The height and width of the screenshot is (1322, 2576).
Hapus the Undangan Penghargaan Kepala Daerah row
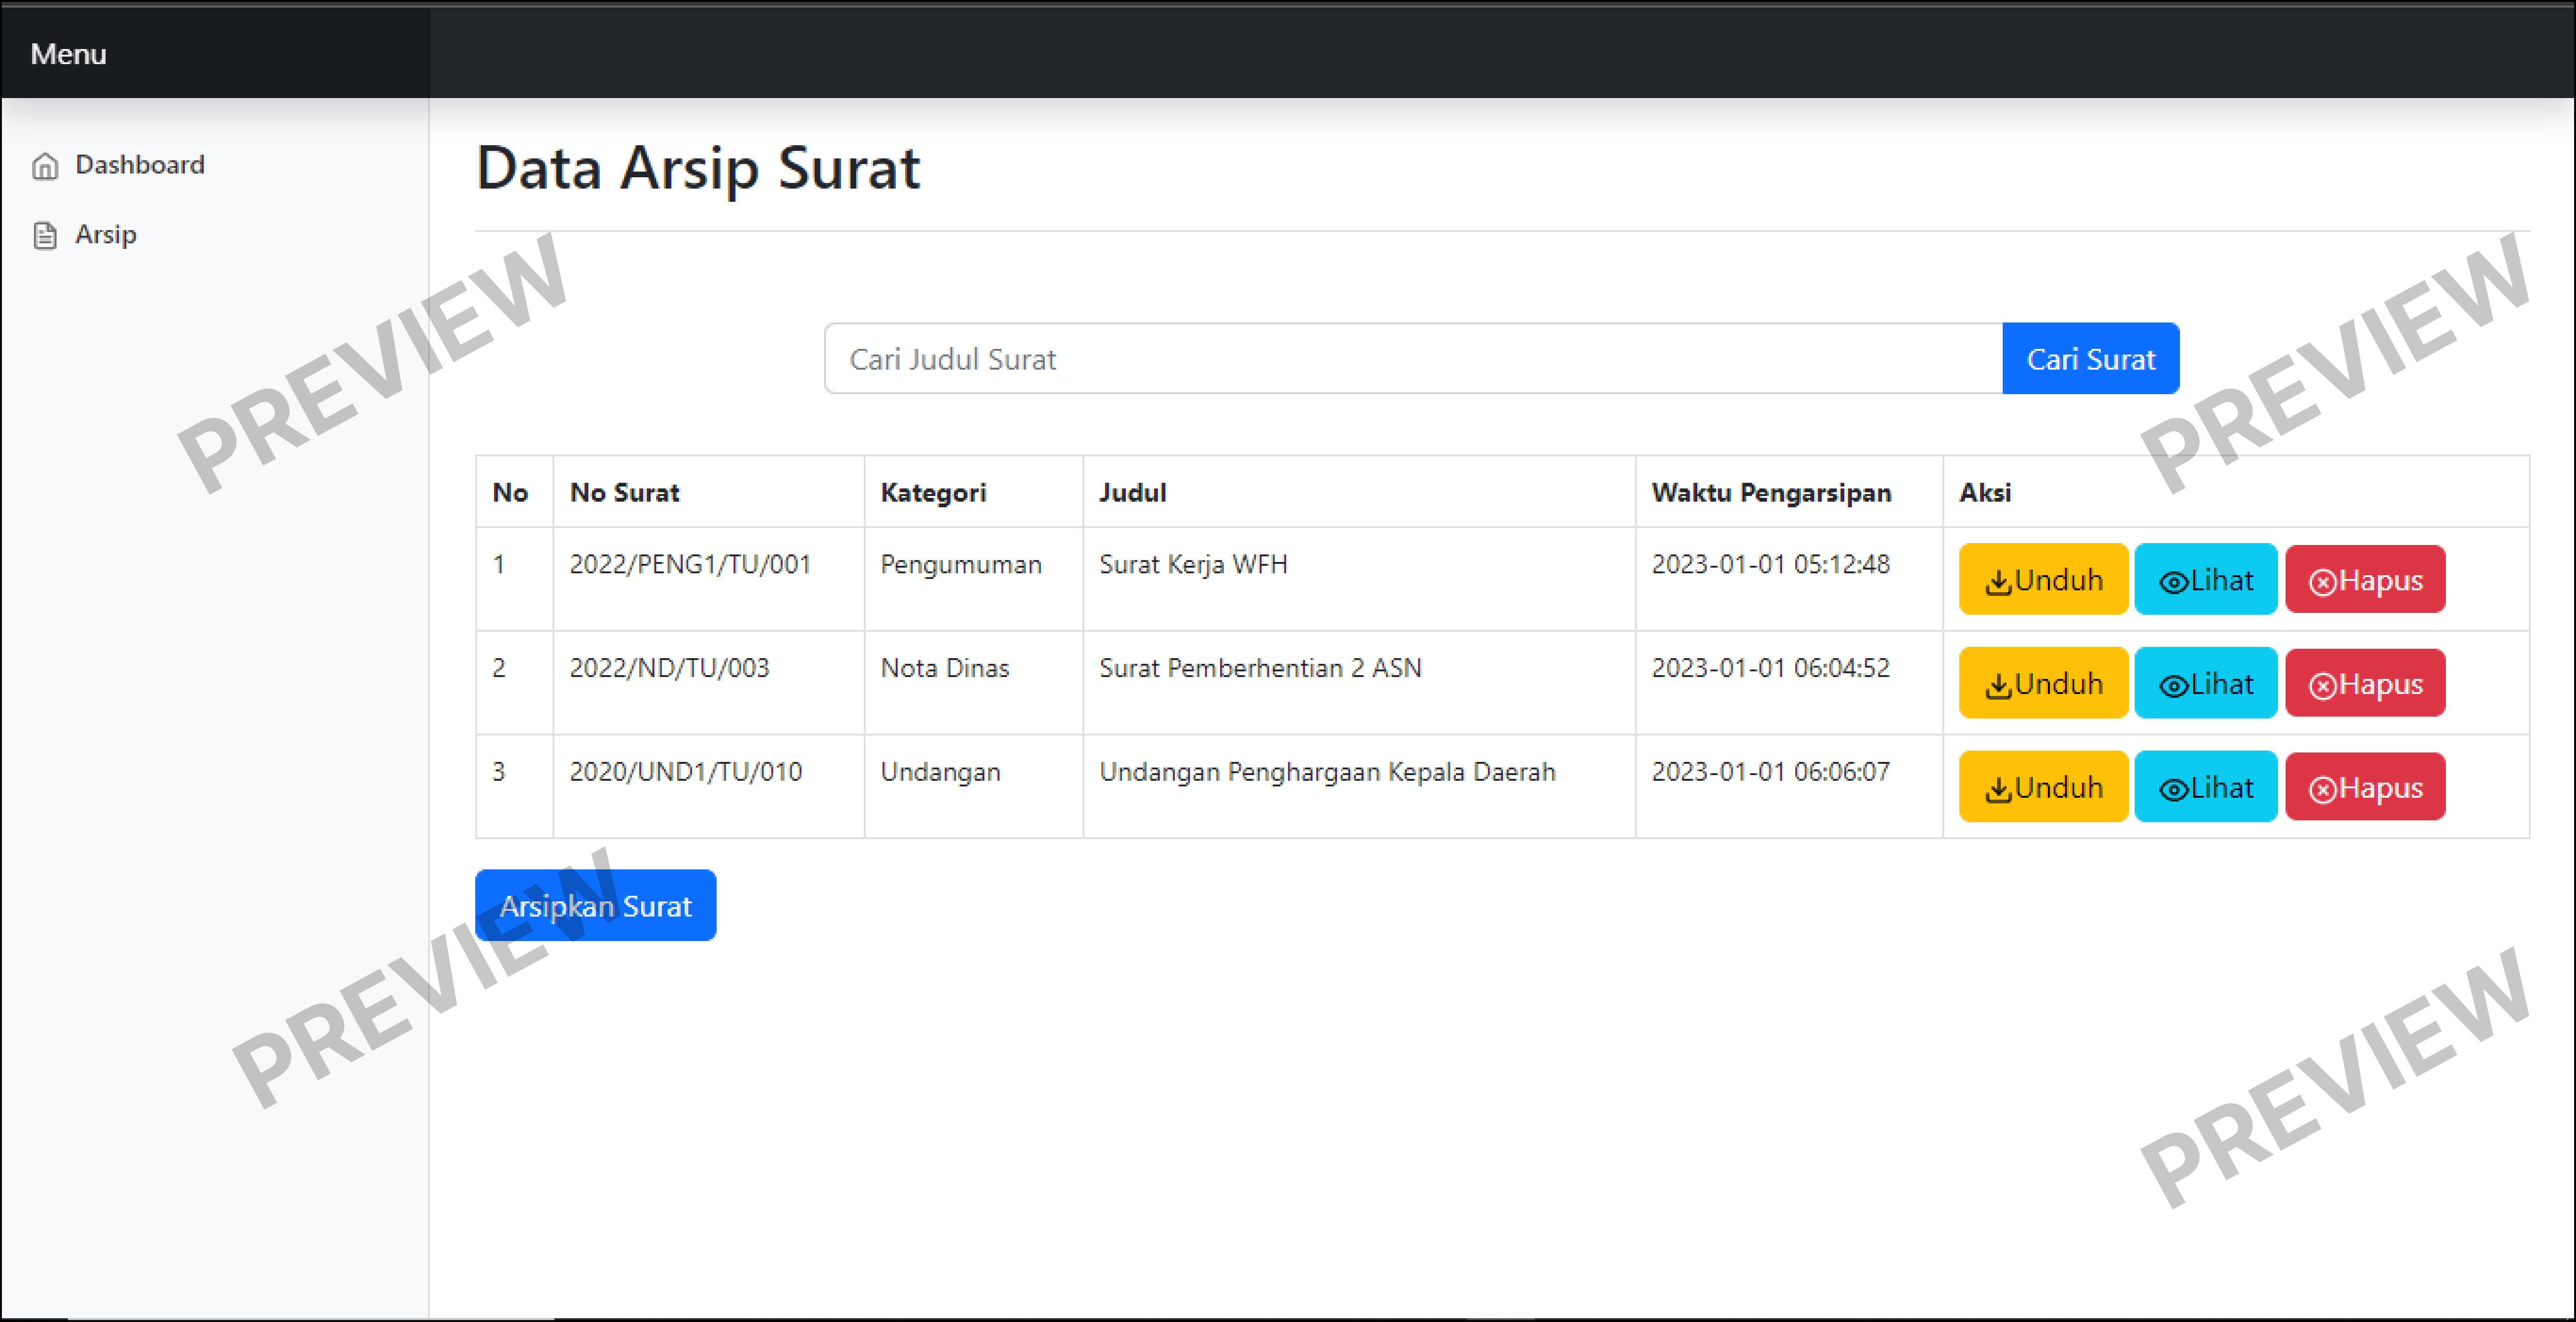point(2365,787)
